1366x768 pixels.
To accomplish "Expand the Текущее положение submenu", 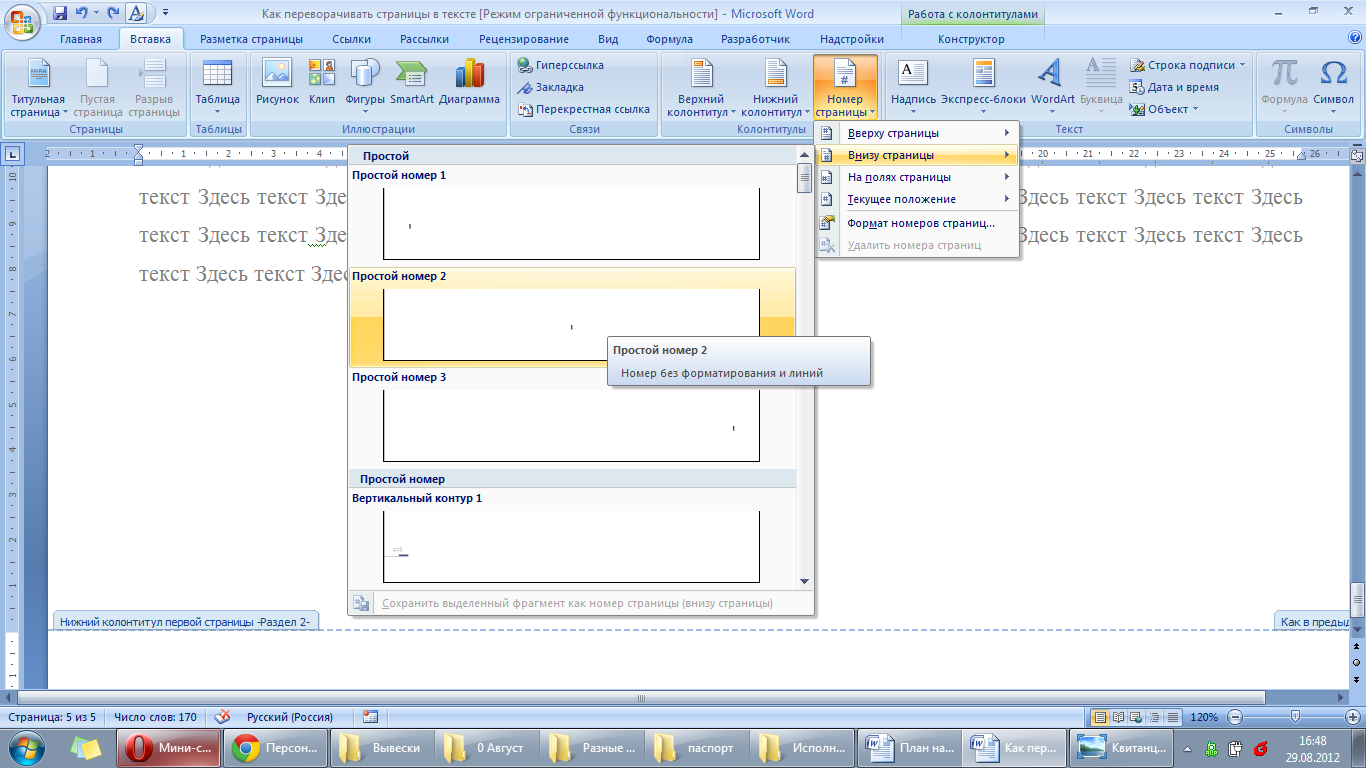I will (916, 199).
